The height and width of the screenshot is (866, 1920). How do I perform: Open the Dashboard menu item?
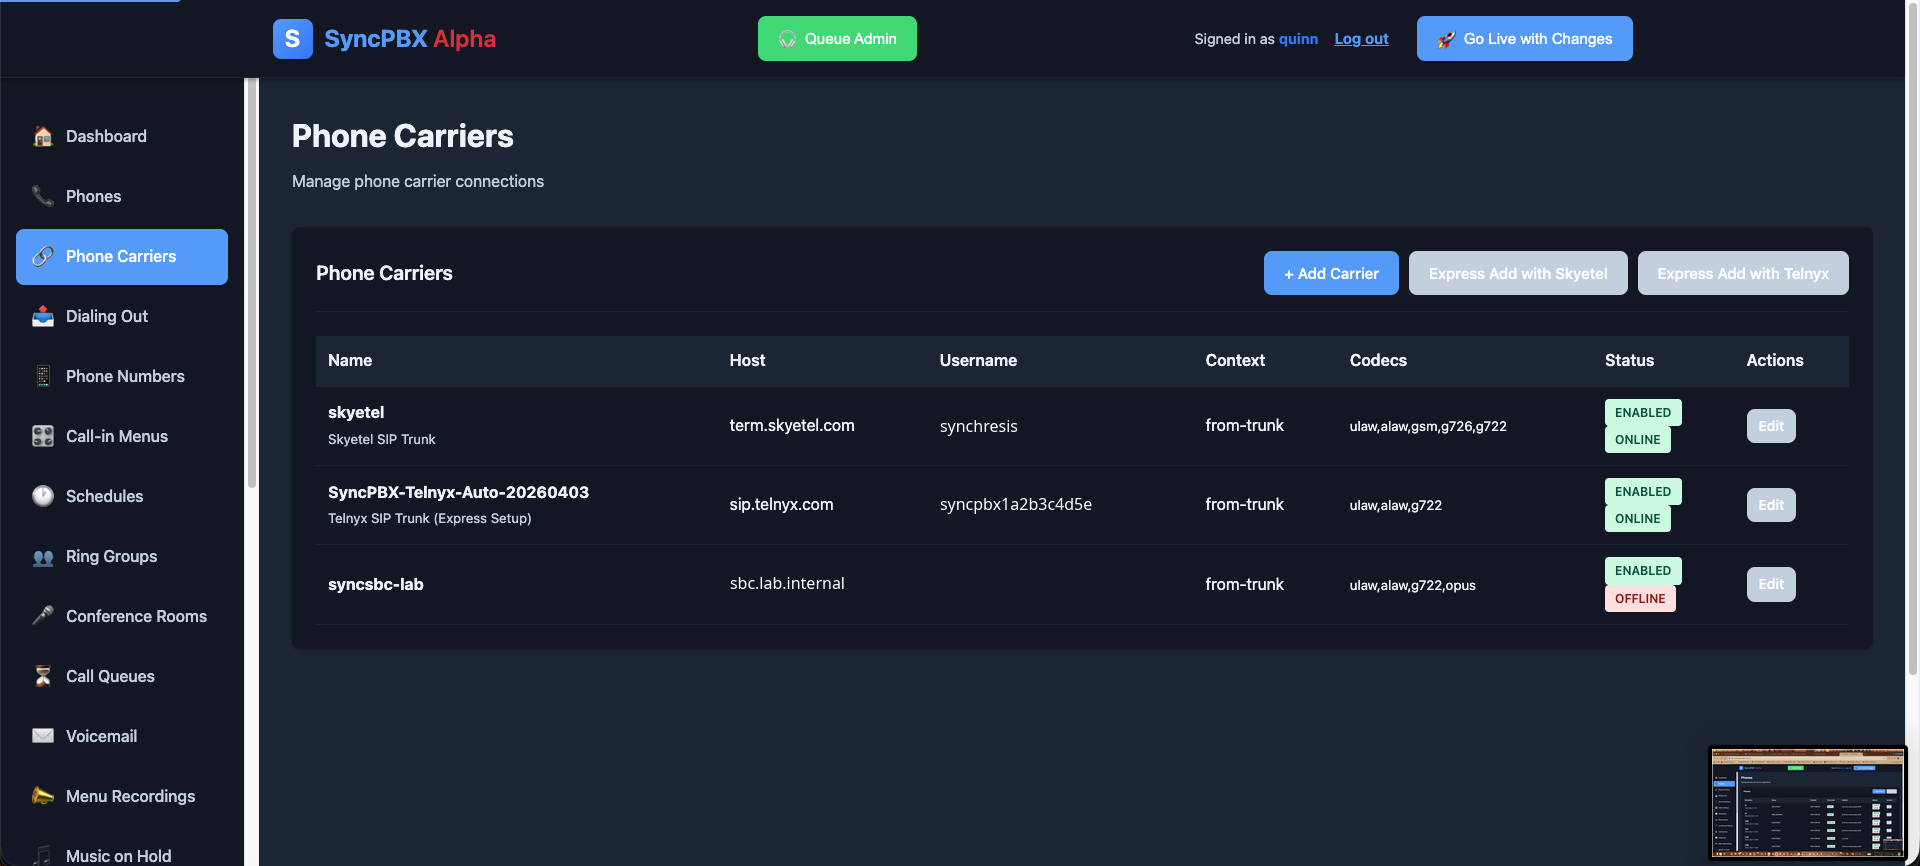[x=122, y=136]
